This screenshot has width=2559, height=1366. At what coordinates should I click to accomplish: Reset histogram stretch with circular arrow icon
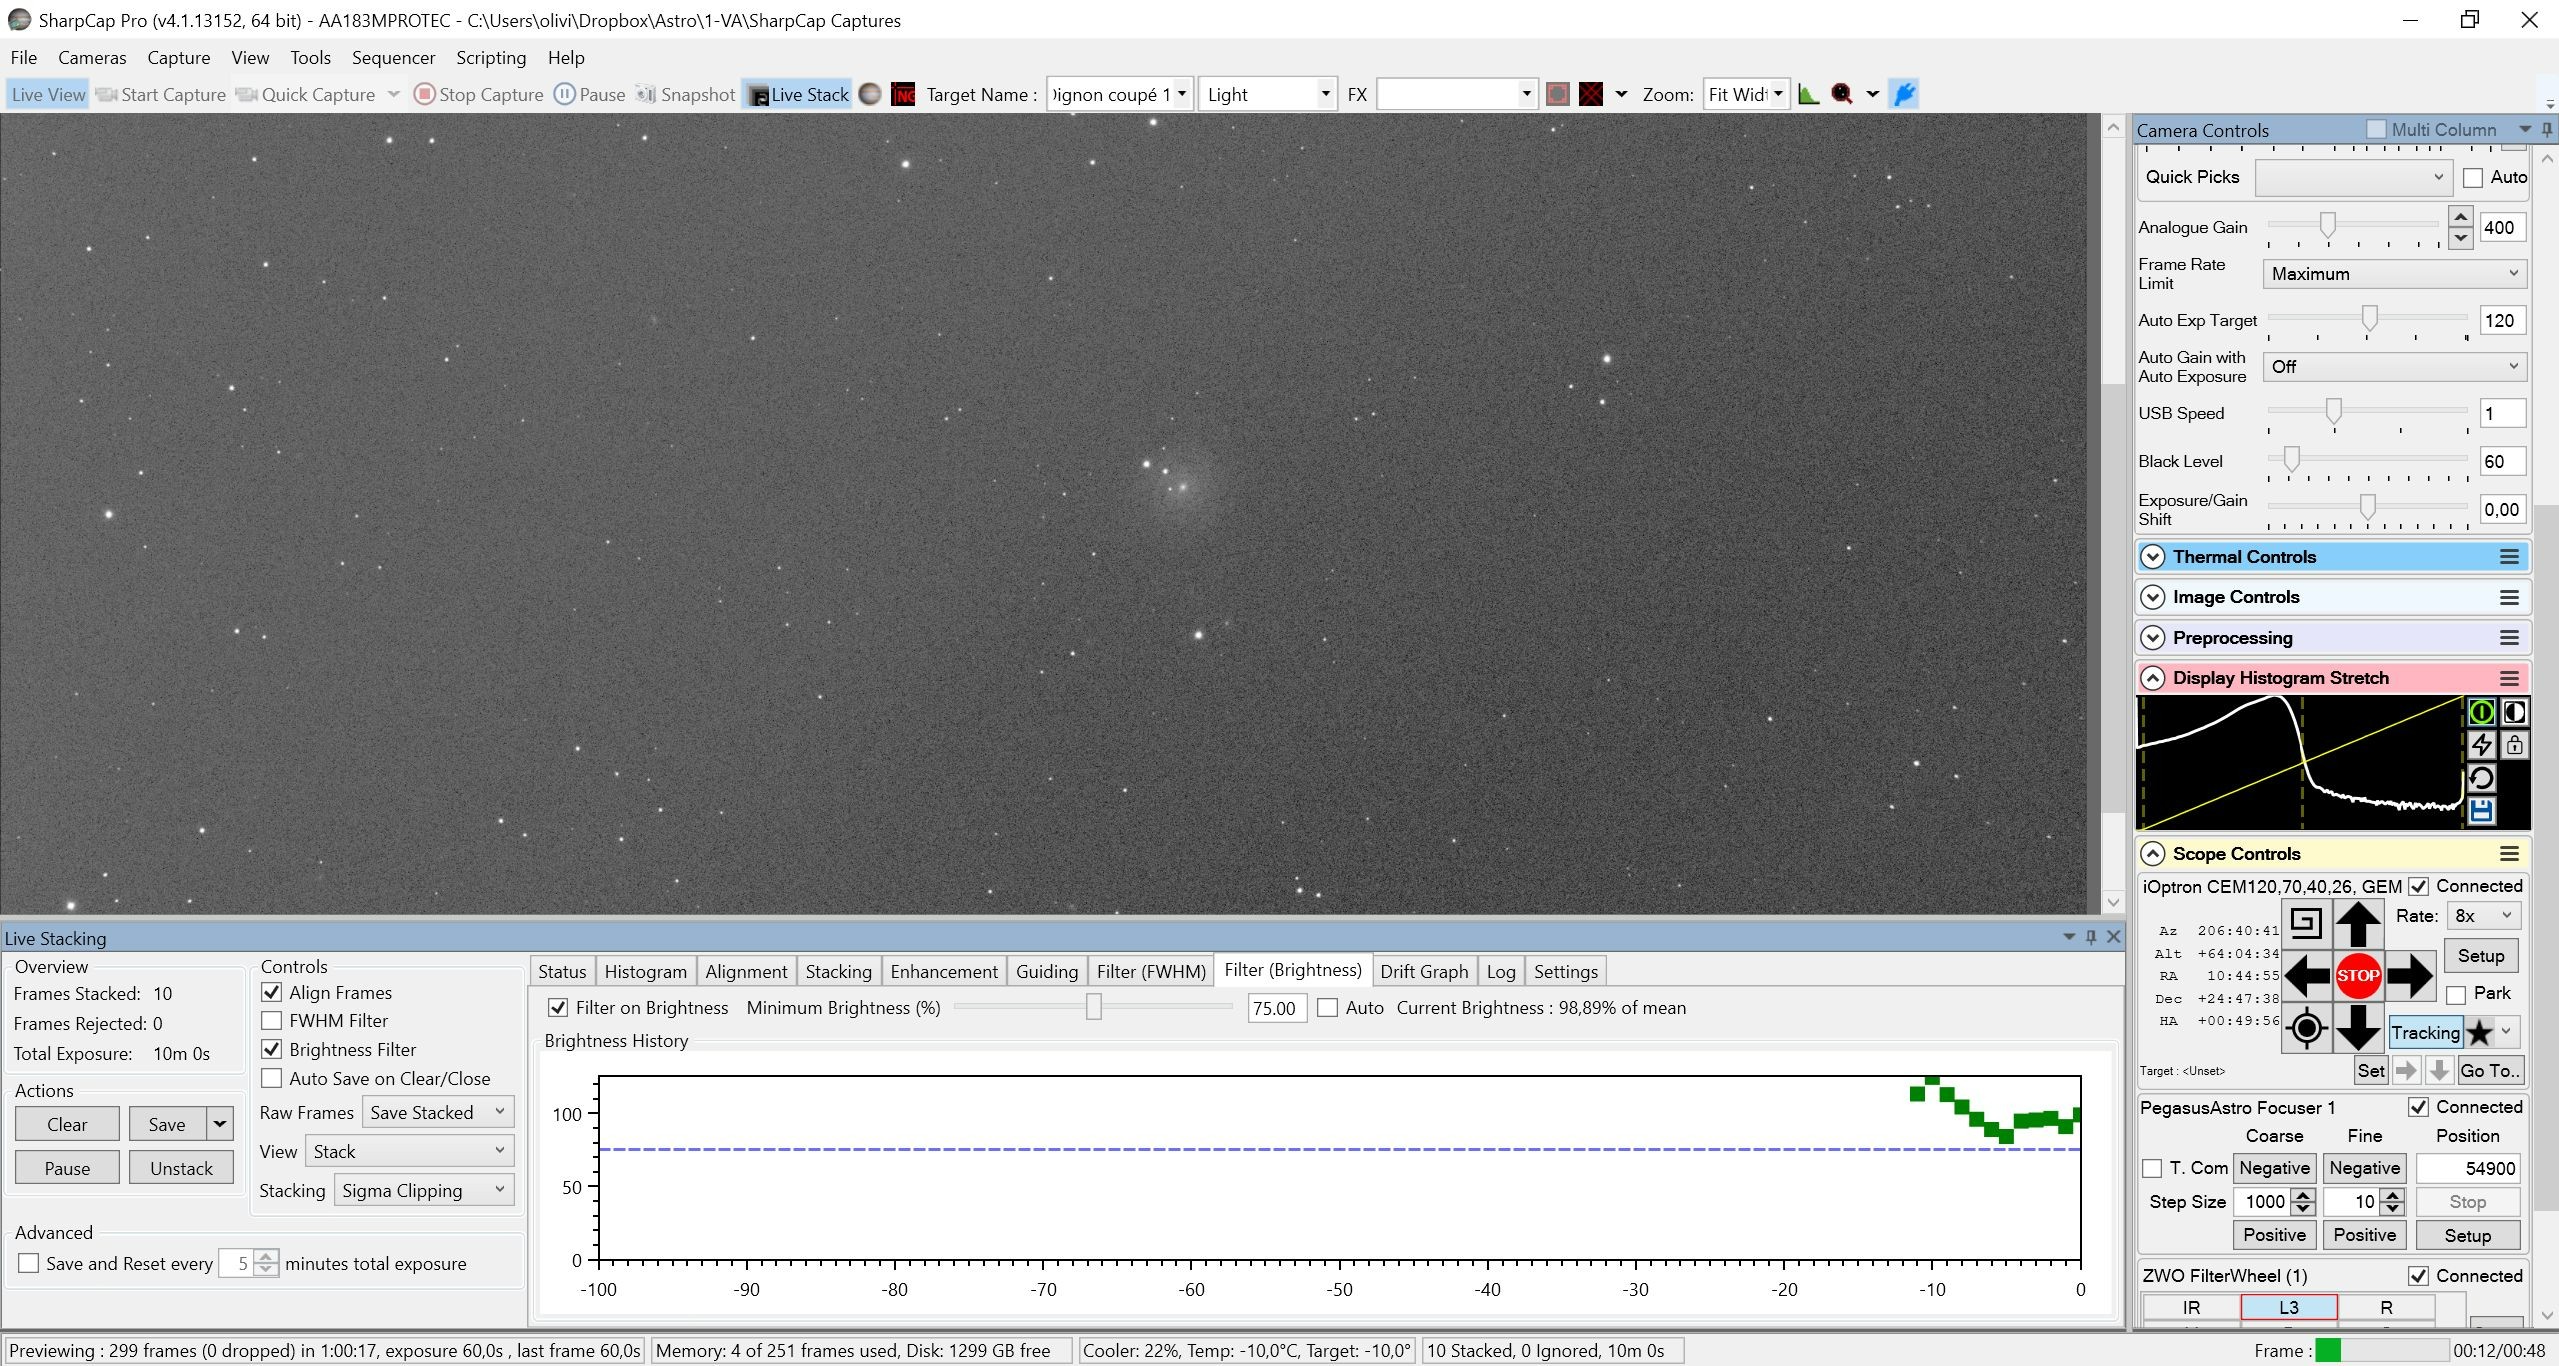coord(2481,778)
